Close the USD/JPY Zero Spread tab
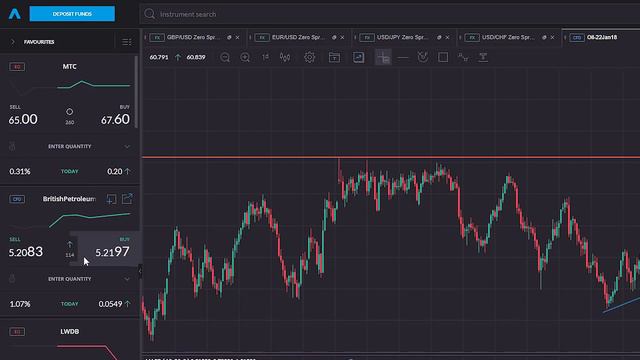Screen dimensions: 640x360 coord(447,38)
